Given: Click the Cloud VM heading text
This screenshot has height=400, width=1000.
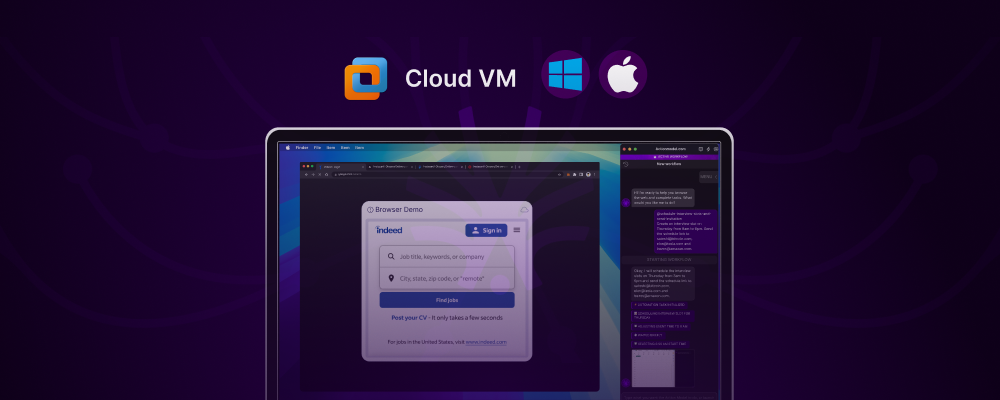Looking at the screenshot, I should [460, 78].
